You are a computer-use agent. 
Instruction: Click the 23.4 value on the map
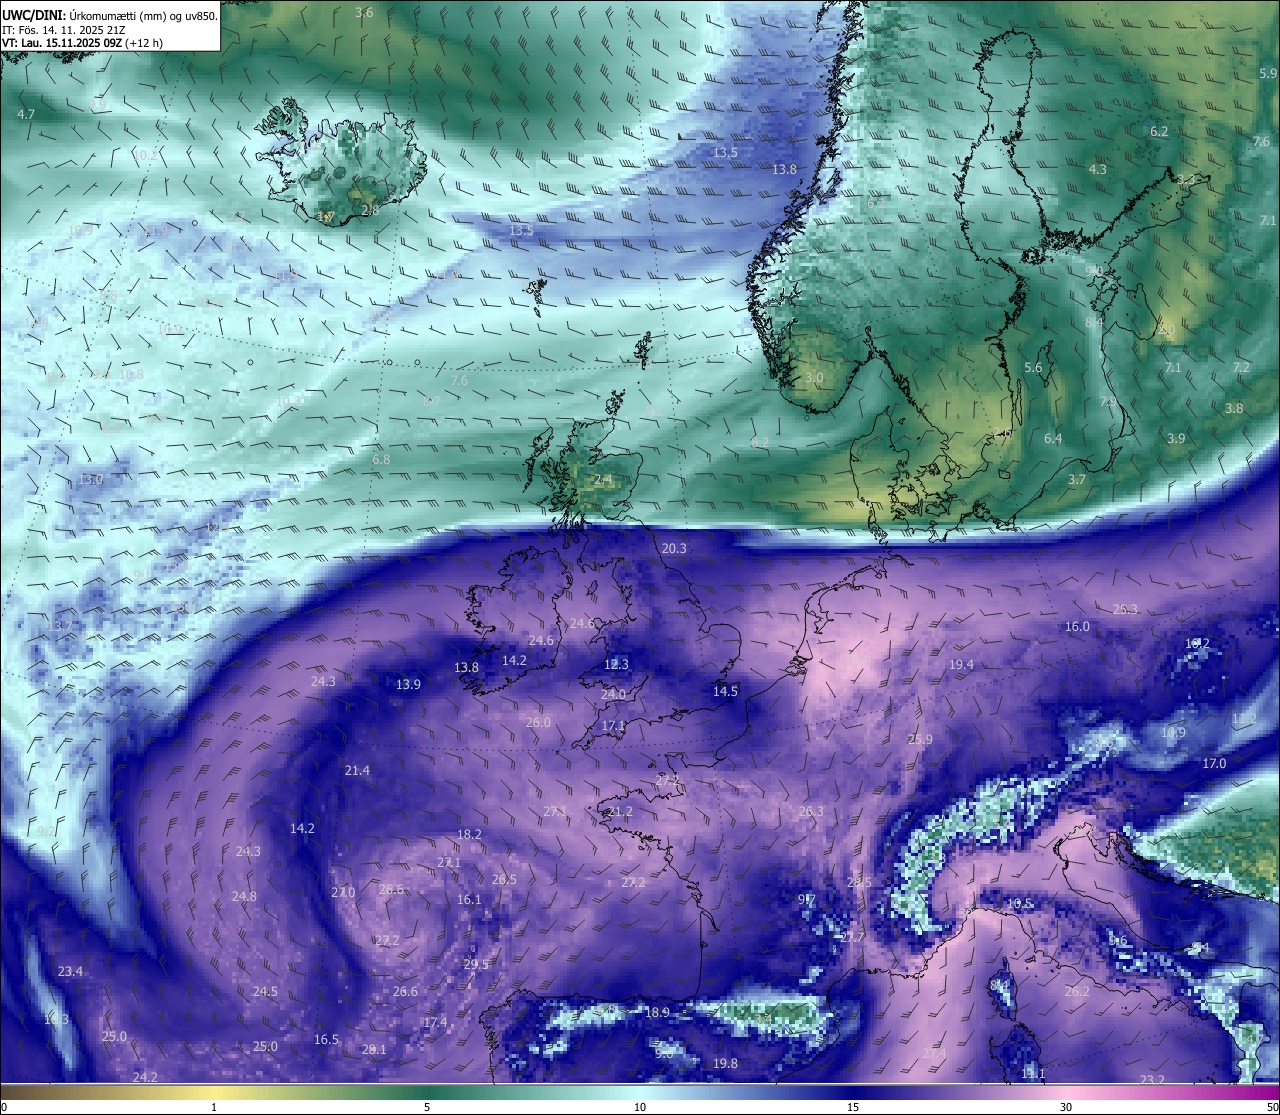(x=70, y=971)
